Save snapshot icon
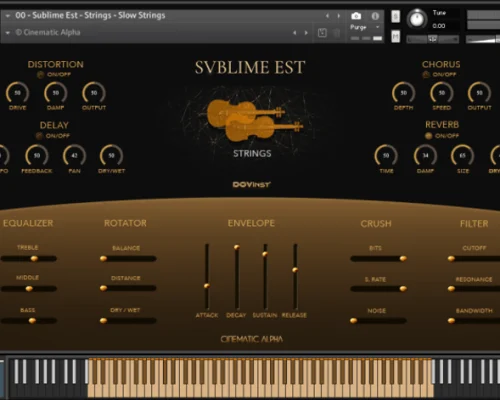This screenshot has width=500, height=400. point(322,33)
